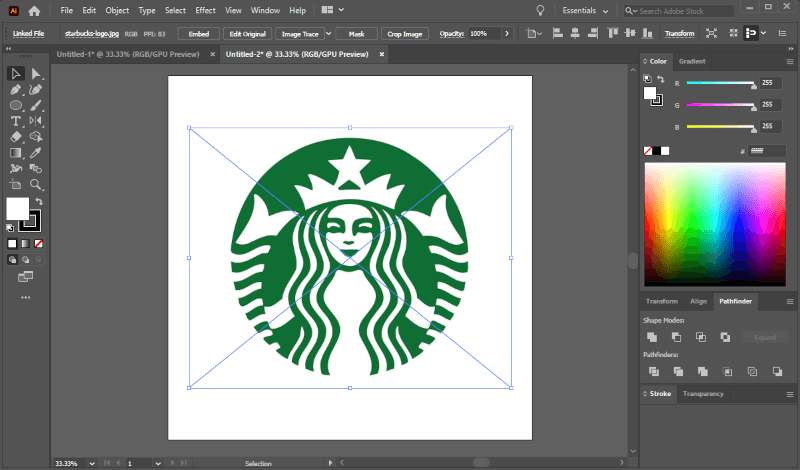Select the Gradient tool
This screenshot has height=470, width=800.
pyautogui.click(x=15, y=153)
